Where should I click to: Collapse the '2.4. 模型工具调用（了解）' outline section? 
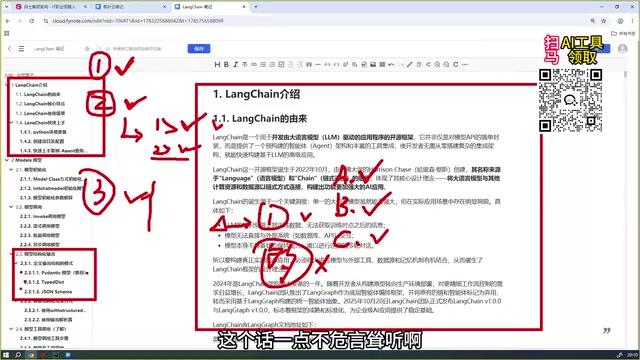click(x=11, y=329)
